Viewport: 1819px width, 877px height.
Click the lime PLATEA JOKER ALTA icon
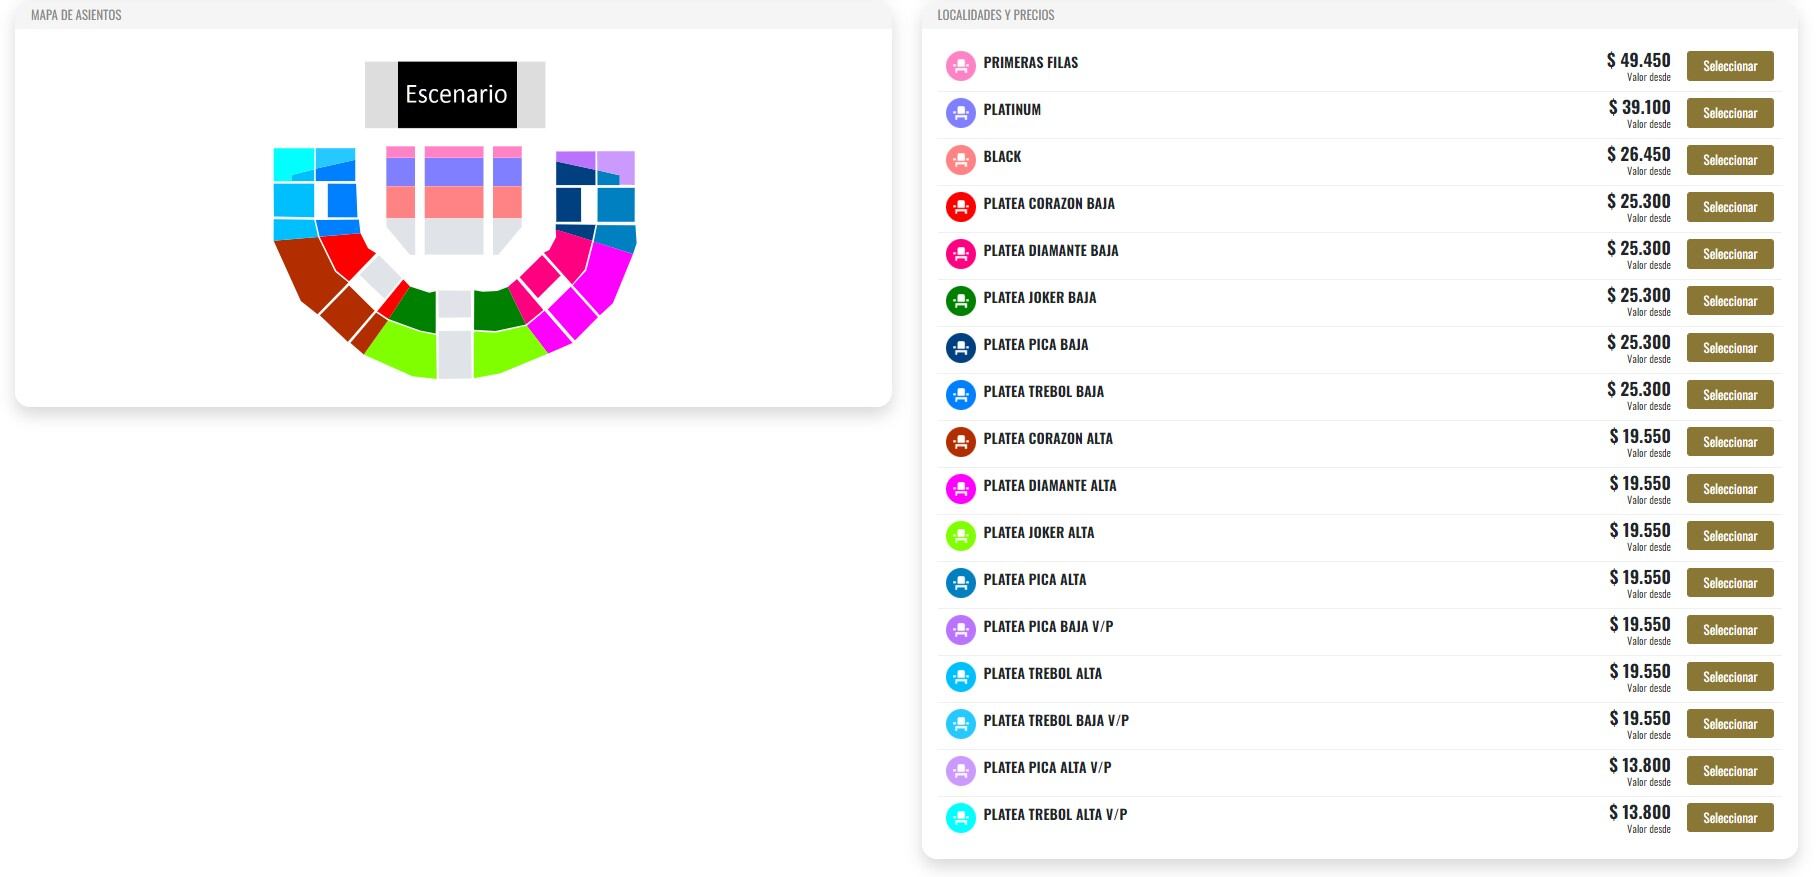[960, 536]
